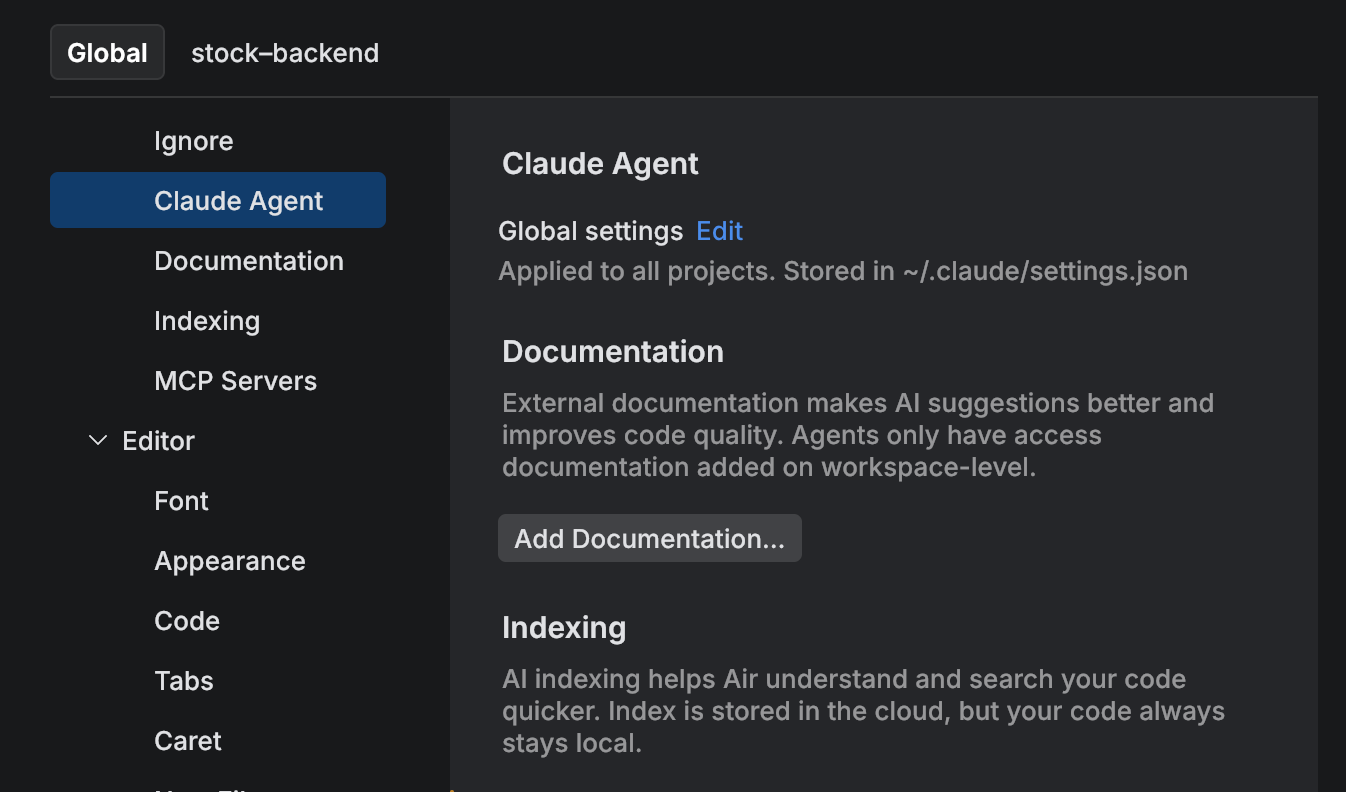Open Indexing settings from the sidebar
This screenshot has width=1346, height=792.
click(207, 321)
